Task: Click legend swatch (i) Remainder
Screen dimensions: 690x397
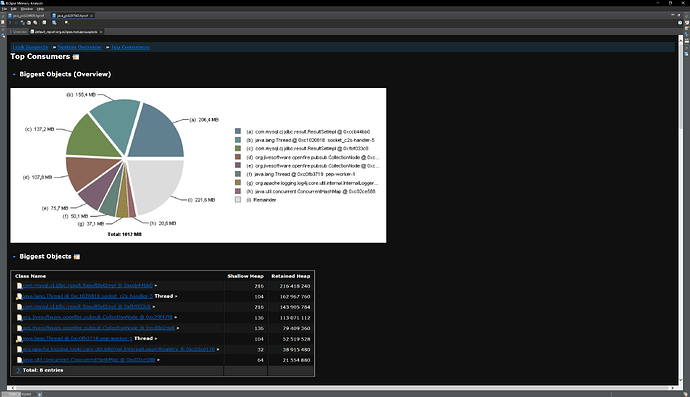Action: coord(238,200)
